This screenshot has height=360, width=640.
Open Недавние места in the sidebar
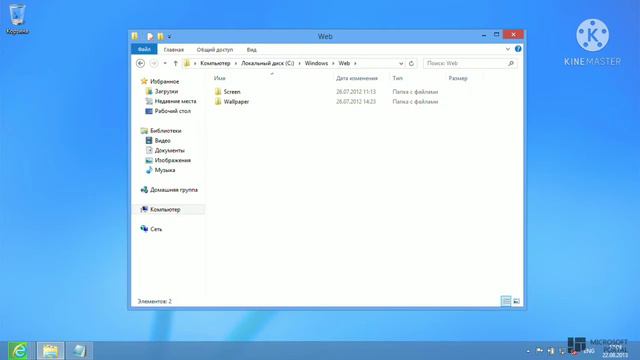click(x=175, y=101)
